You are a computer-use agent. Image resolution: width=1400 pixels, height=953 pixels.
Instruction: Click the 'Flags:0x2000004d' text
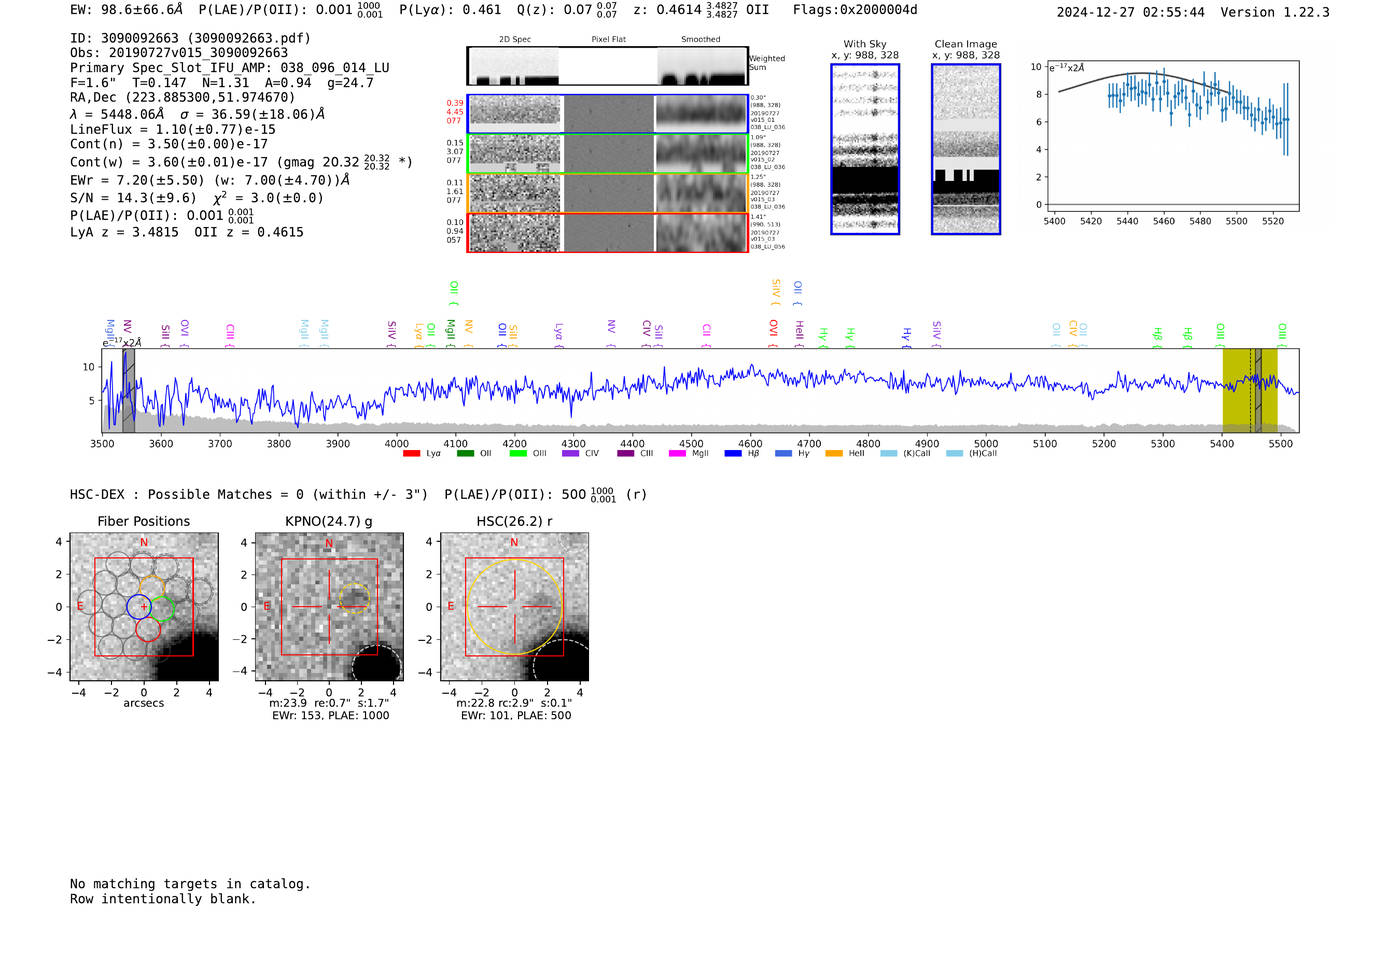855,10
